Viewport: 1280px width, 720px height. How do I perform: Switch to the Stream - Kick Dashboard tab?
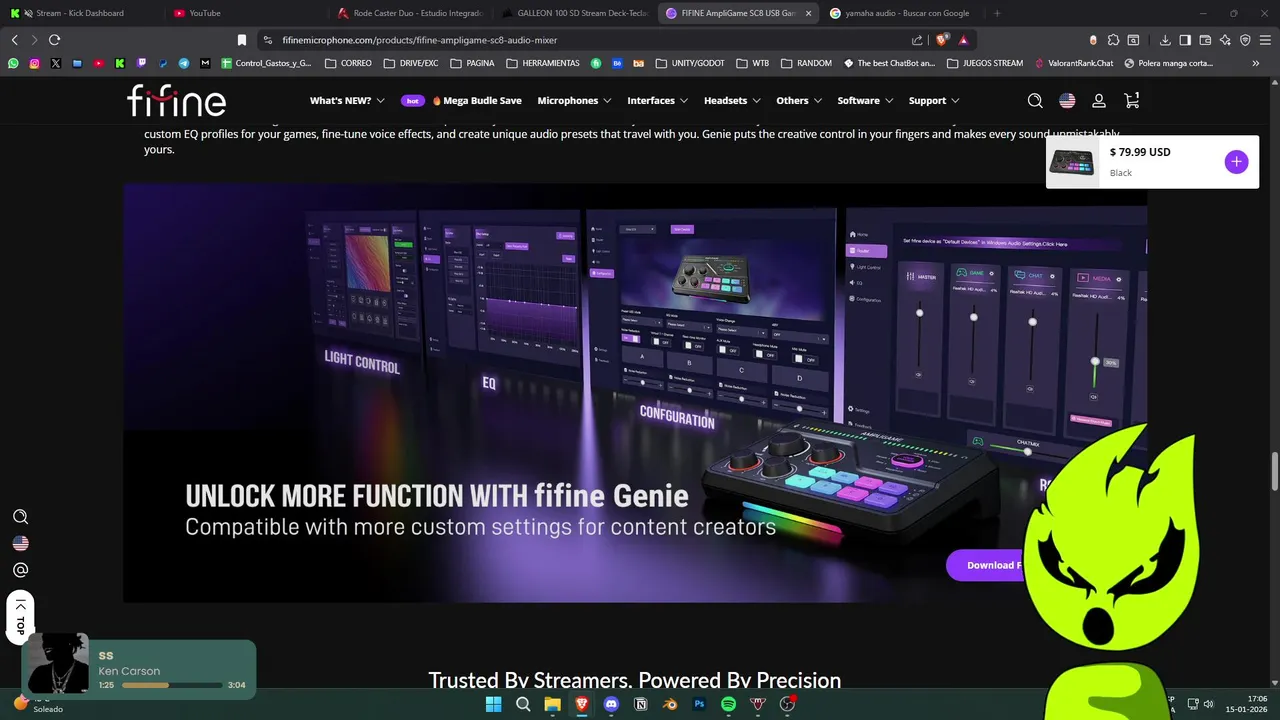(80, 13)
